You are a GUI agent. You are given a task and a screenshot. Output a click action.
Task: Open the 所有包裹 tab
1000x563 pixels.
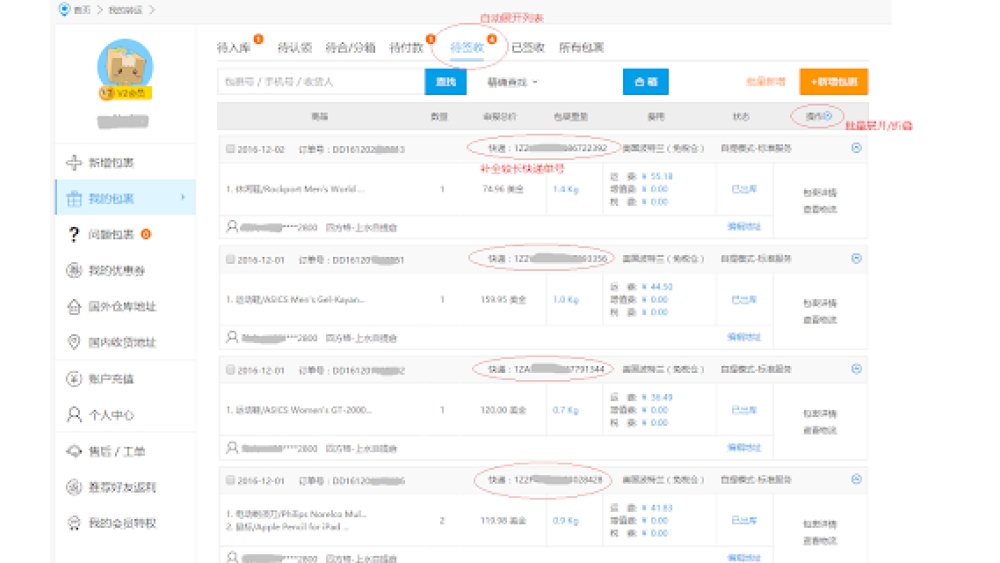coord(581,48)
